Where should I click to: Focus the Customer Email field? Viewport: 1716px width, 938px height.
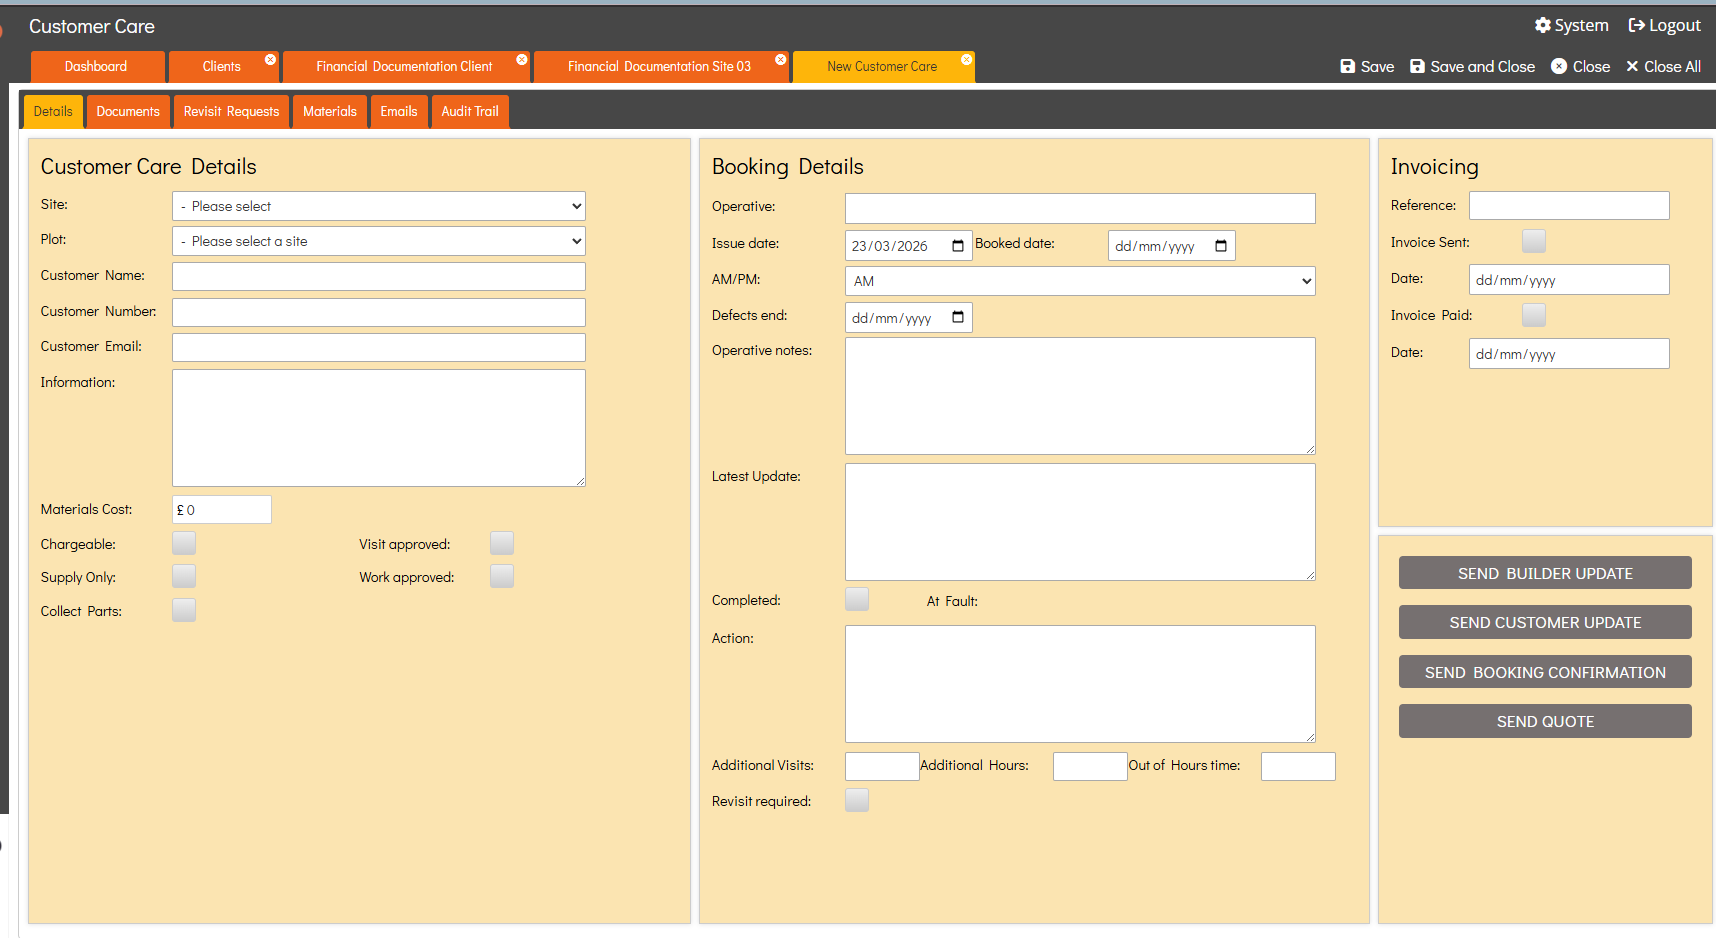[379, 347]
